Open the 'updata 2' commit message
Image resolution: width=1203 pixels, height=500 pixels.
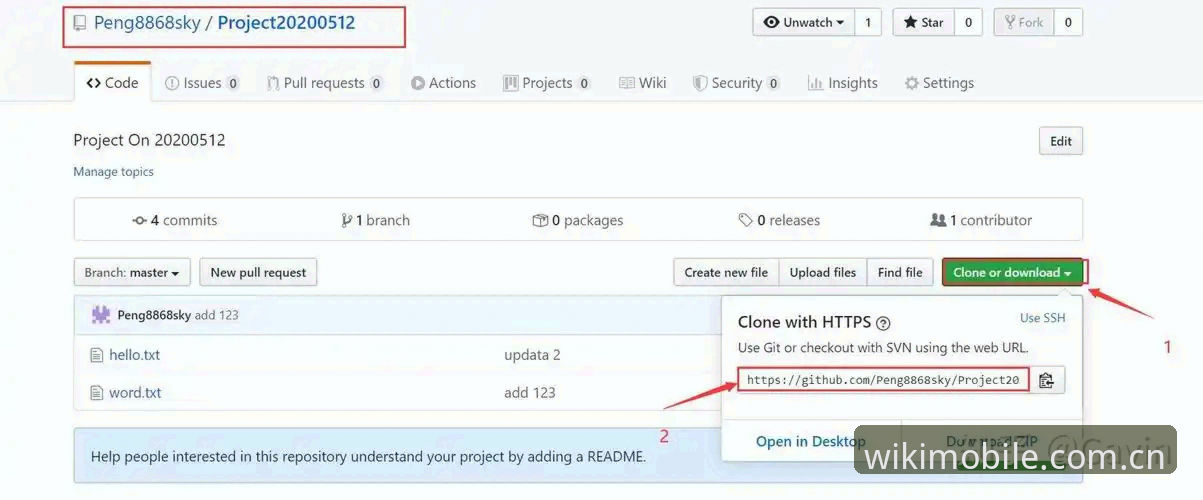(x=532, y=355)
